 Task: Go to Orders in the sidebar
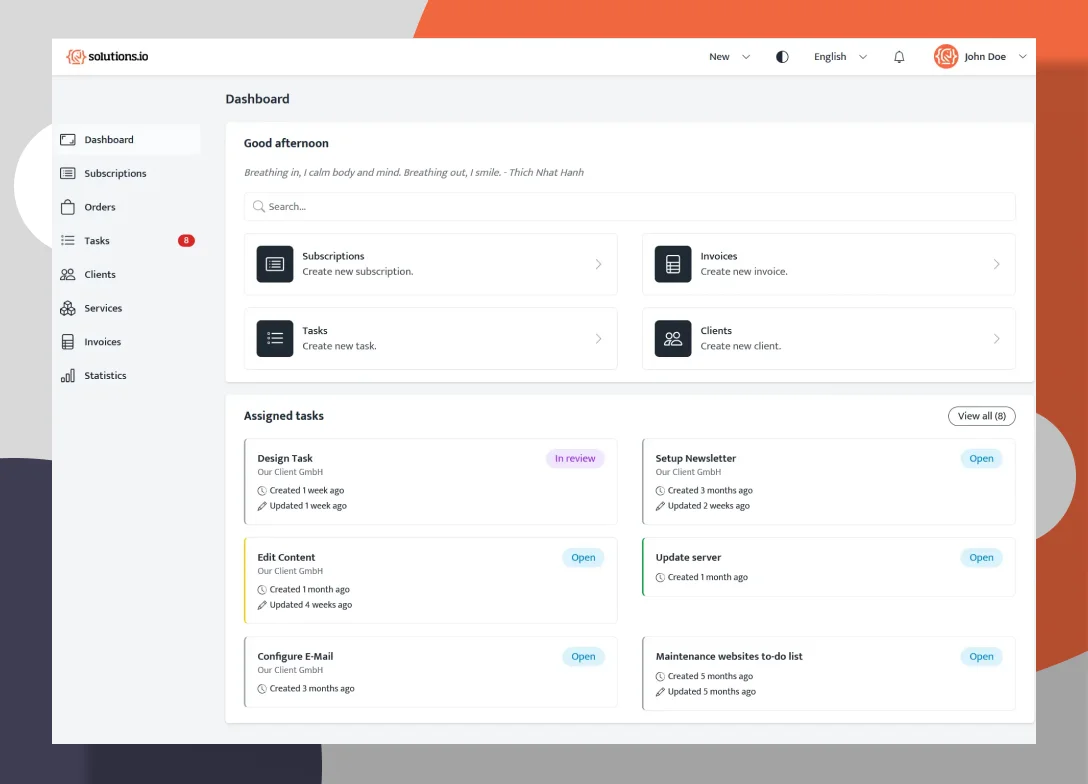click(x=100, y=207)
